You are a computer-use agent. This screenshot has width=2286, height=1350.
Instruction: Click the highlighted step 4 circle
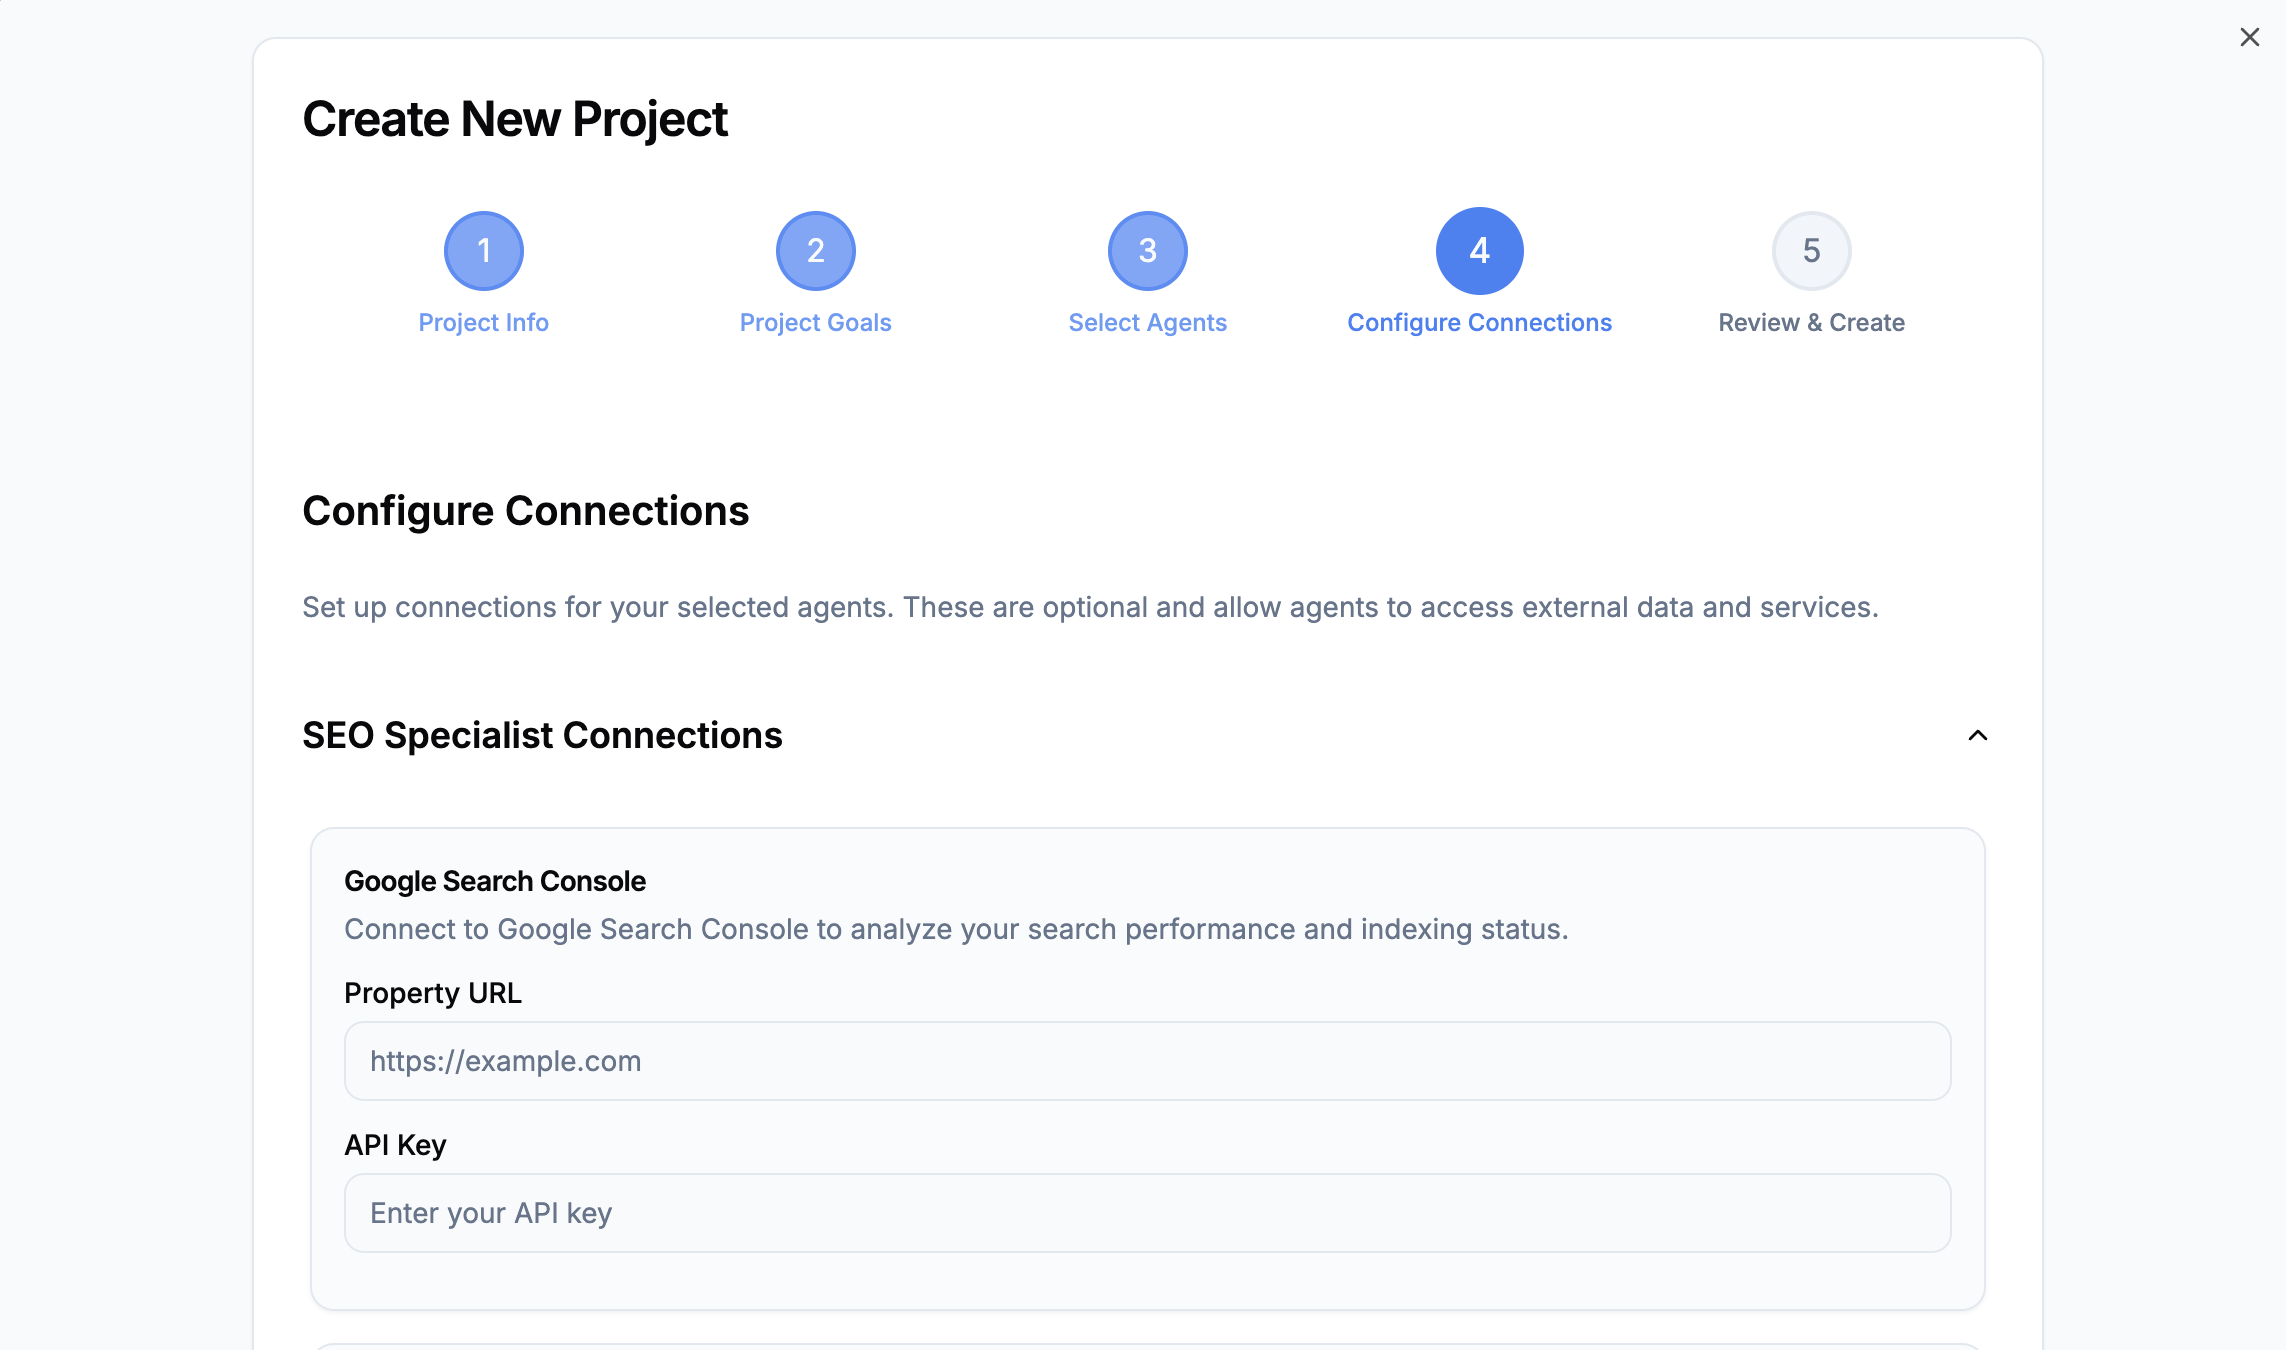[1479, 250]
